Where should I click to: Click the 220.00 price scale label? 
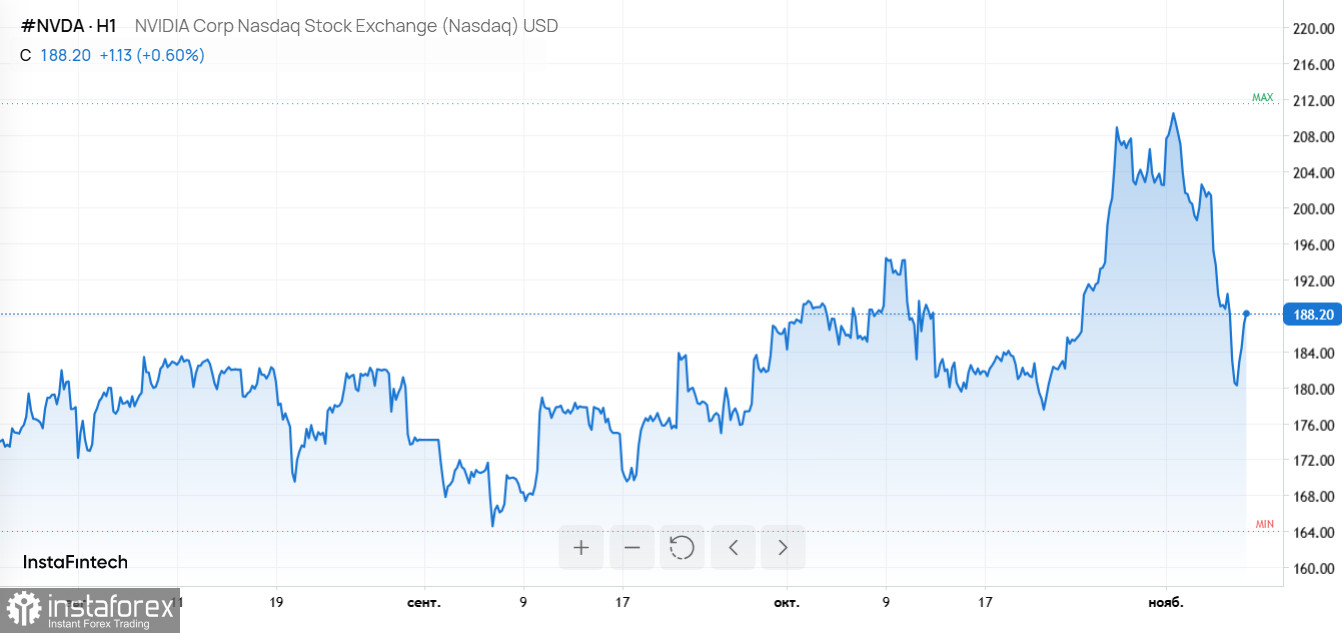[1313, 29]
